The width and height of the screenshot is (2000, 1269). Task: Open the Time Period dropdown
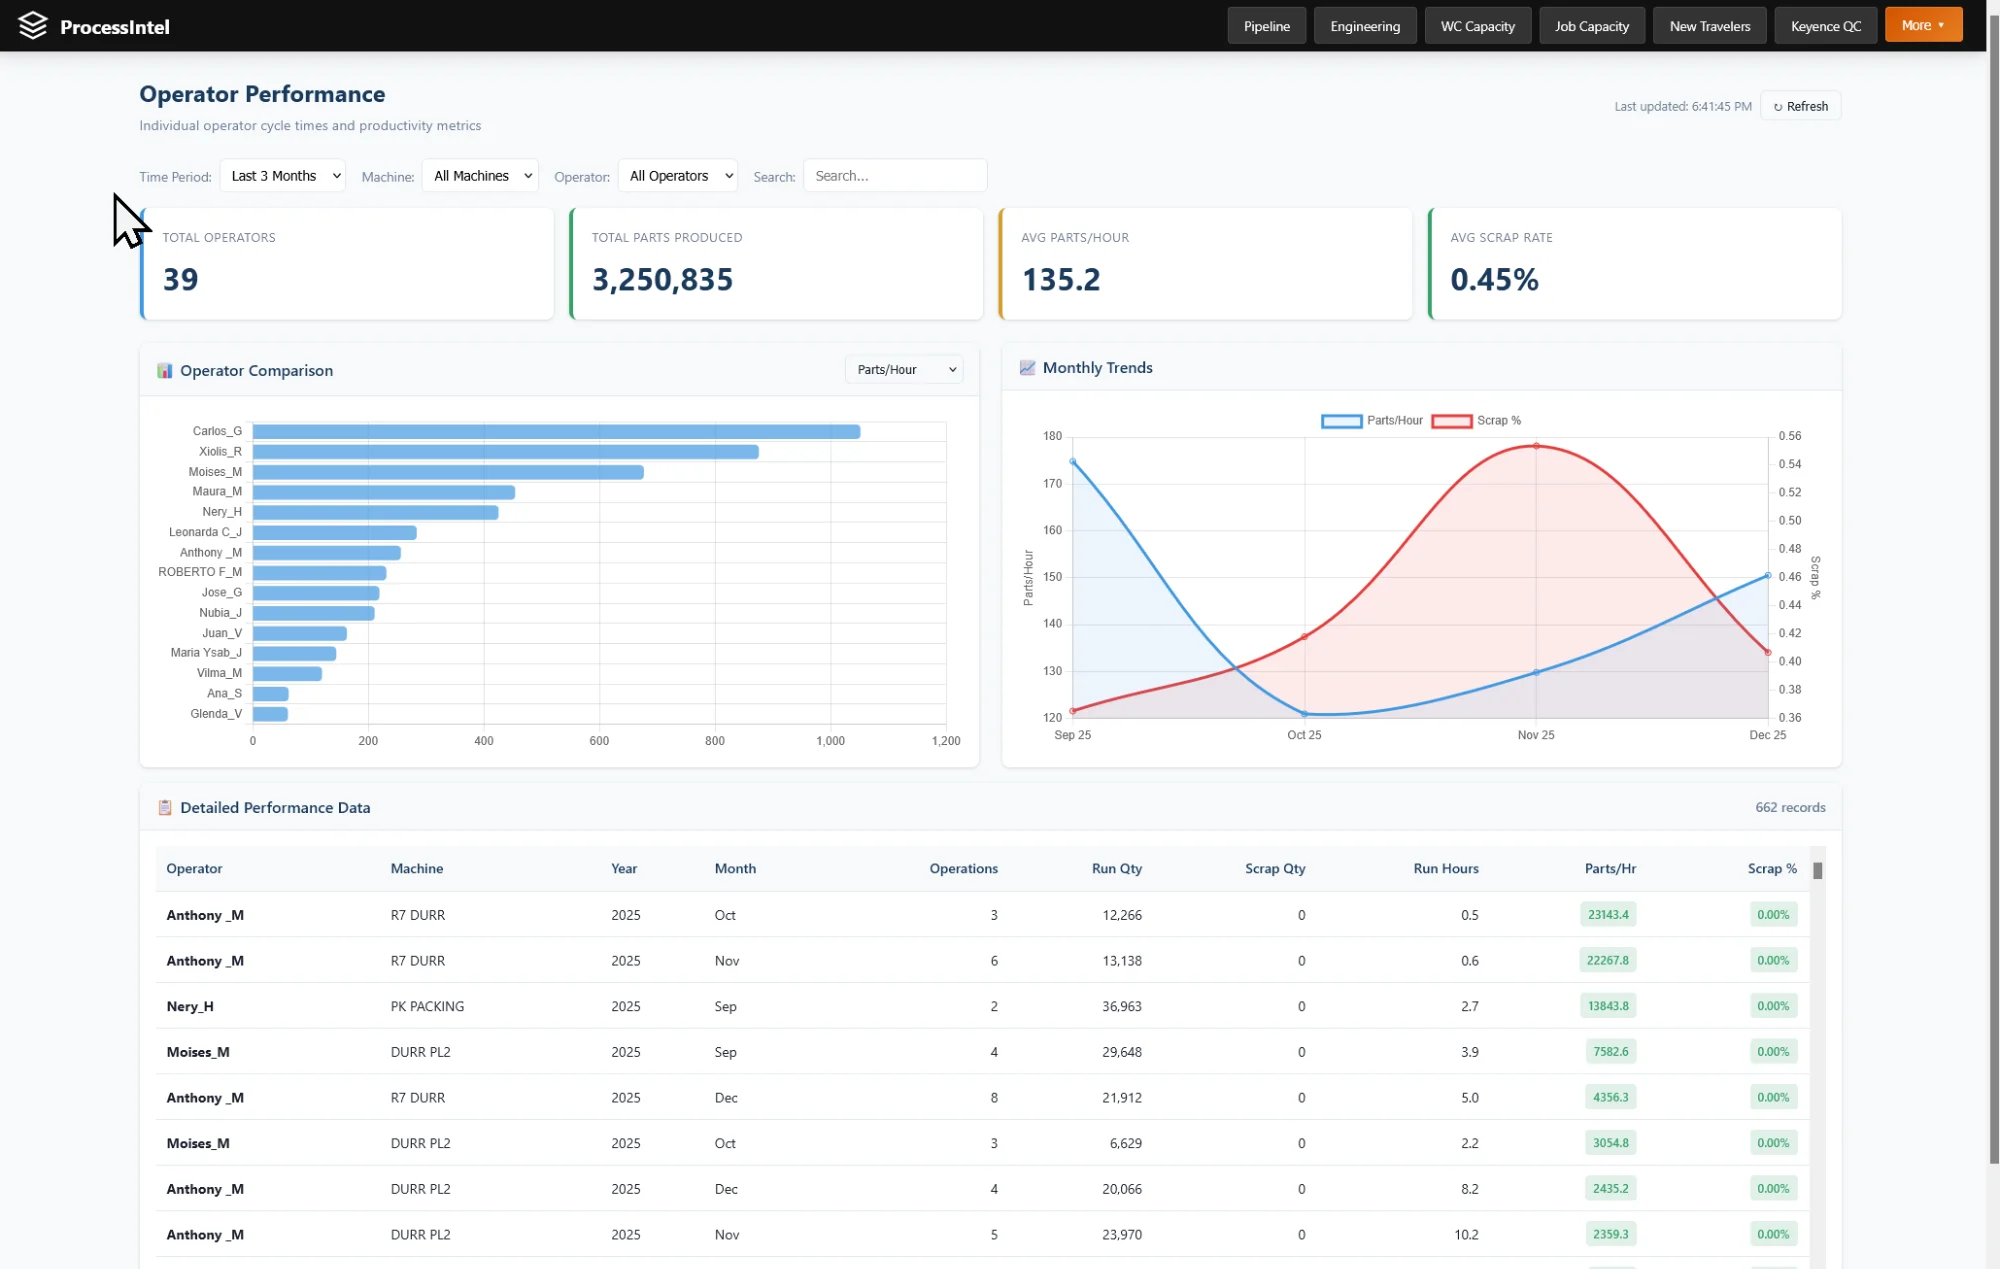[283, 176]
